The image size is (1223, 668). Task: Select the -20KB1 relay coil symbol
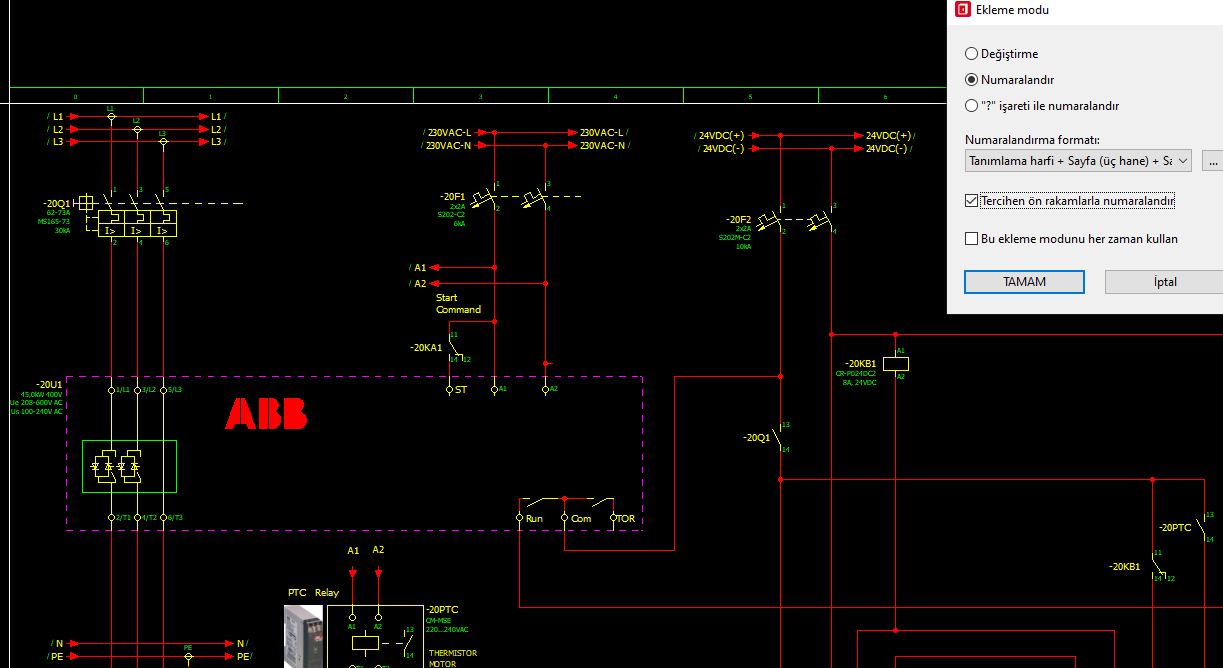click(x=897, y=364)
